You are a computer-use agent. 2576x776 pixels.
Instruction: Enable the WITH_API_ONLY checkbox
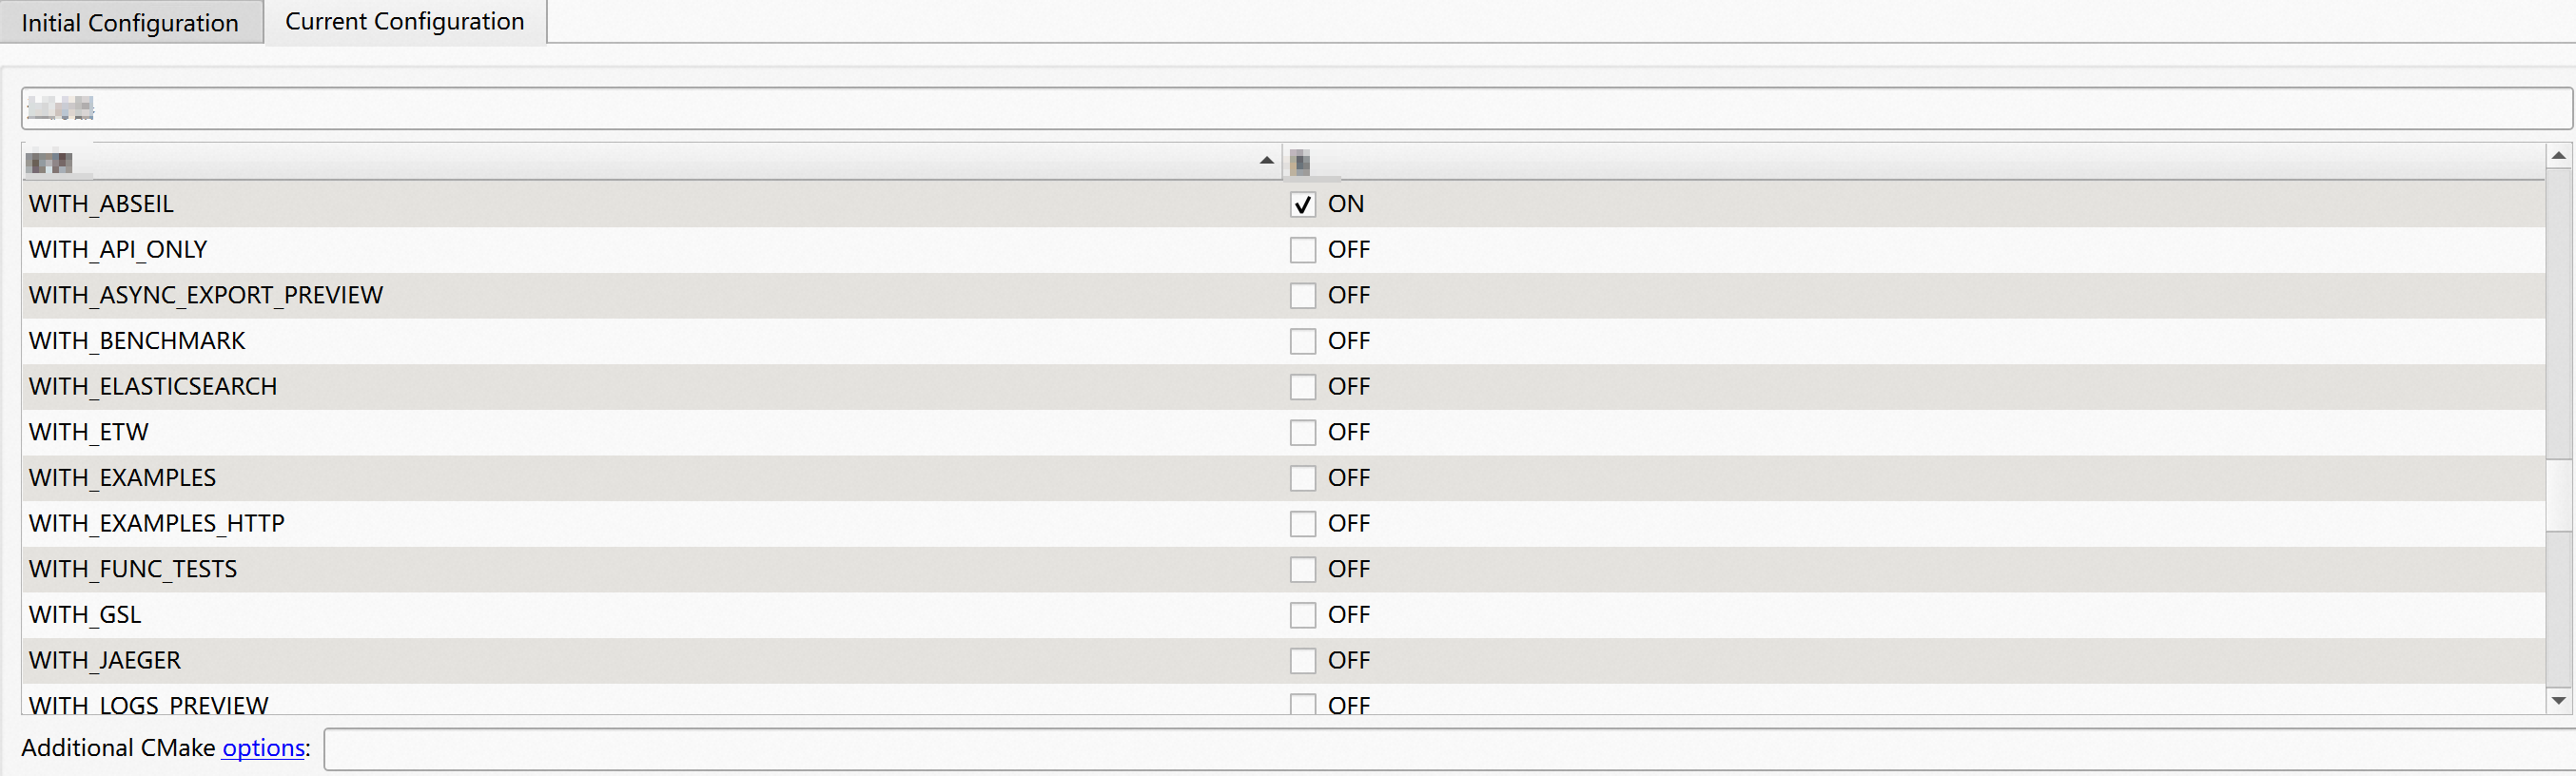[x=1302, y=250]
